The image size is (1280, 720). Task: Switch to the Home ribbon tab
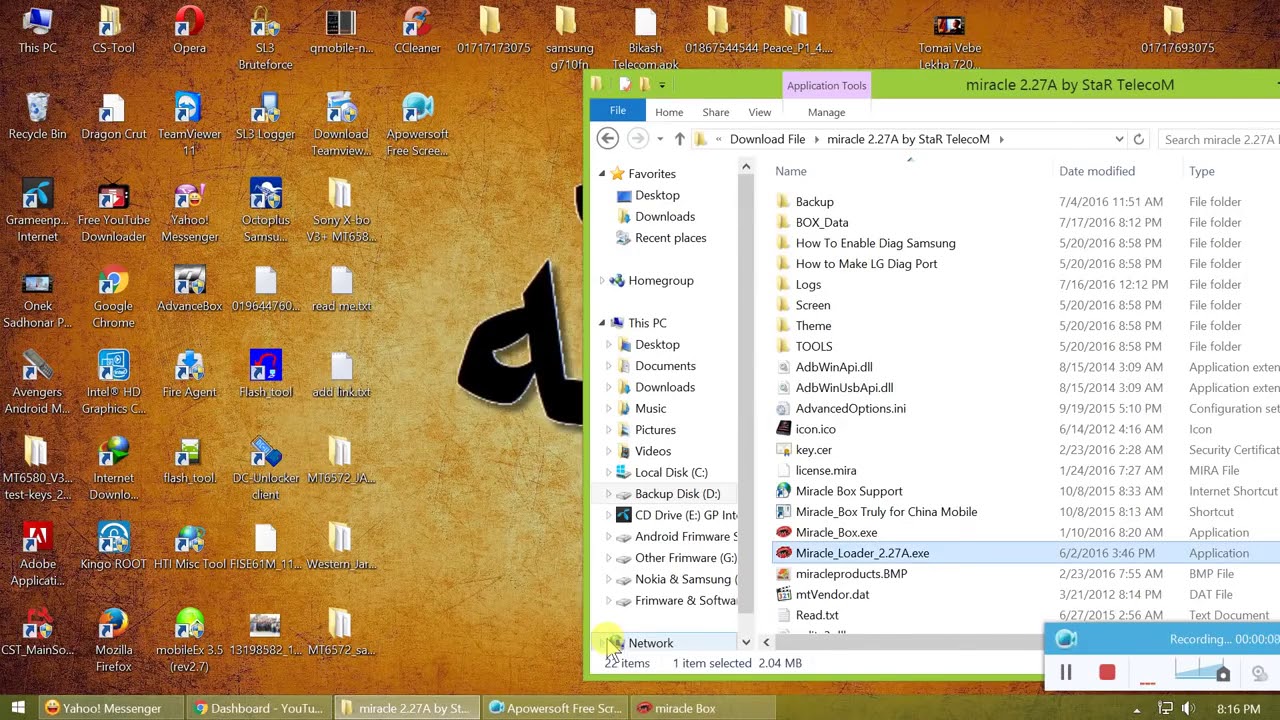(669, 112)
